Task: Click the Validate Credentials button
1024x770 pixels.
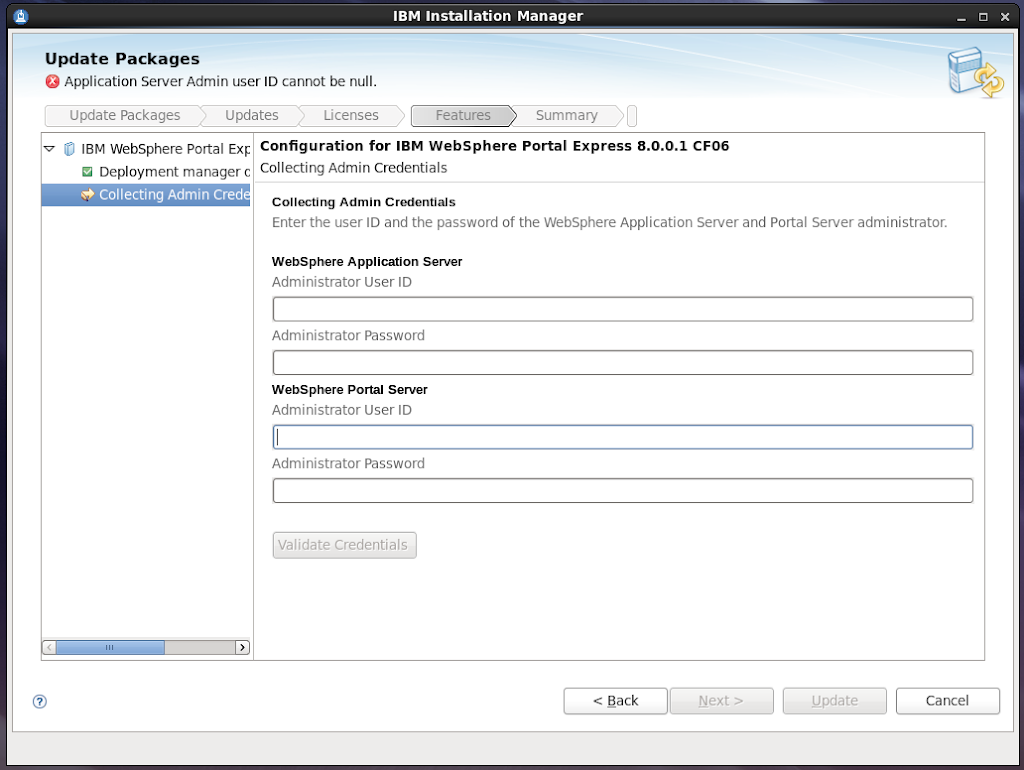Action: point(343,545)
